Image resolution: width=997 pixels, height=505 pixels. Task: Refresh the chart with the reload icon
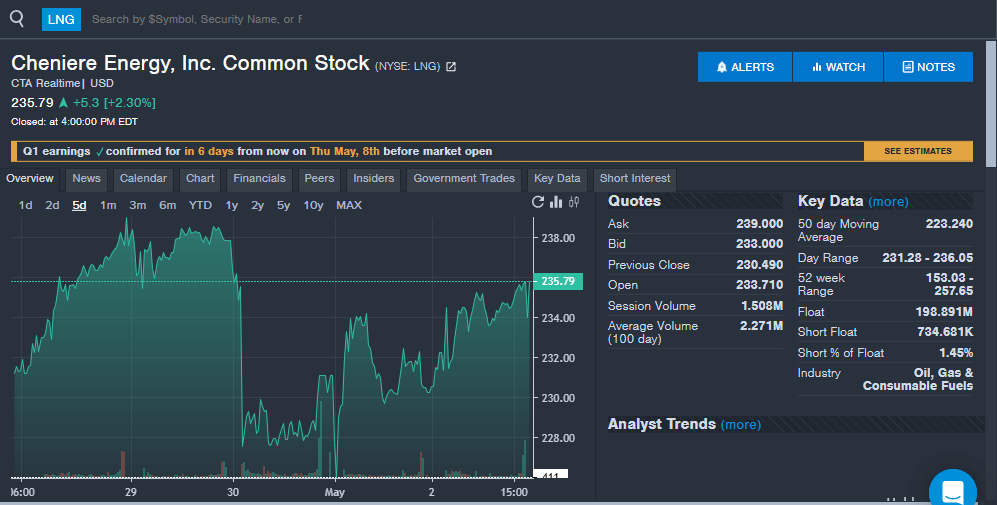[538, 202]
